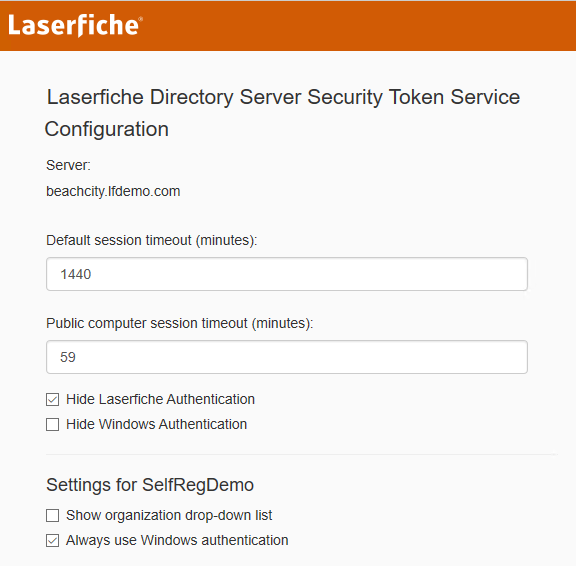
Task: Click the Hide Windows Authentication label text
Action: [156, 424]
